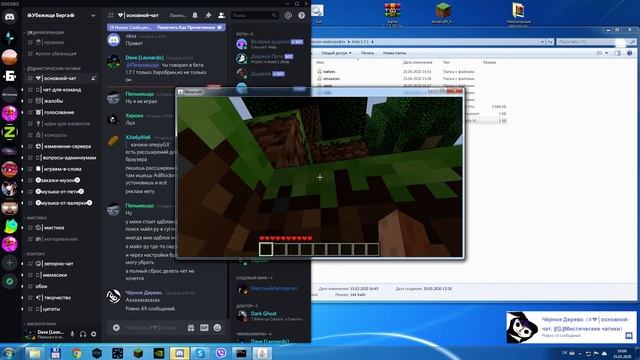Open Discord help question mark icon
This screenshot has width=640, height=360.
[302, 15]
